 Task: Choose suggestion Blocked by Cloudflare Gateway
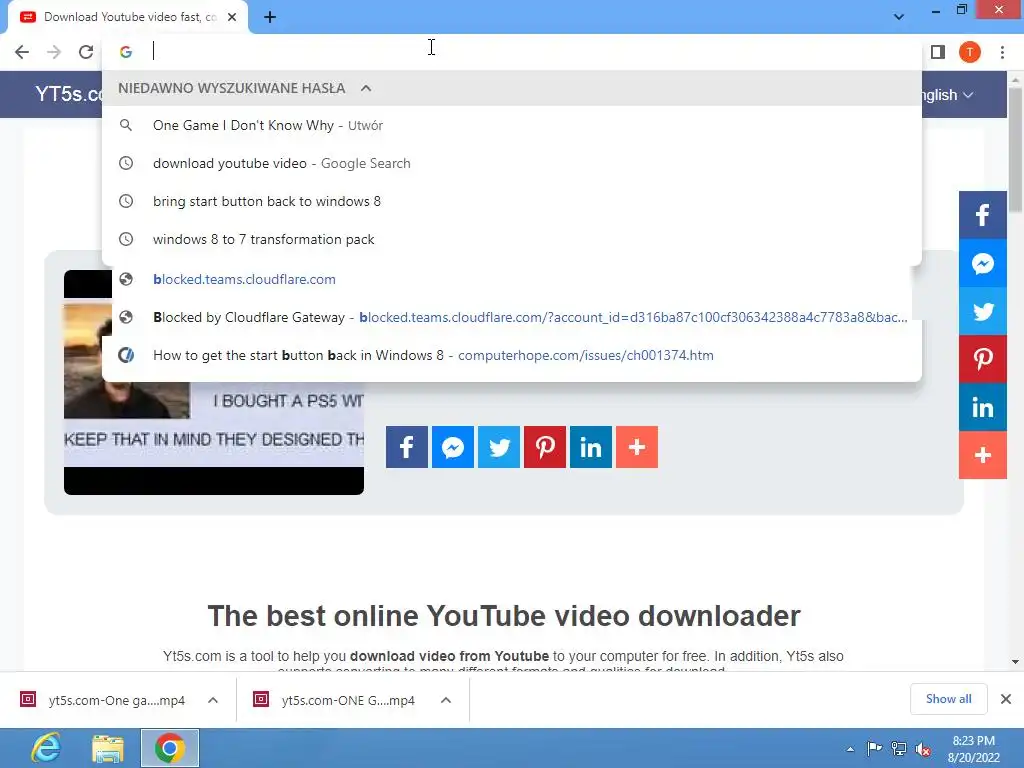511,317
